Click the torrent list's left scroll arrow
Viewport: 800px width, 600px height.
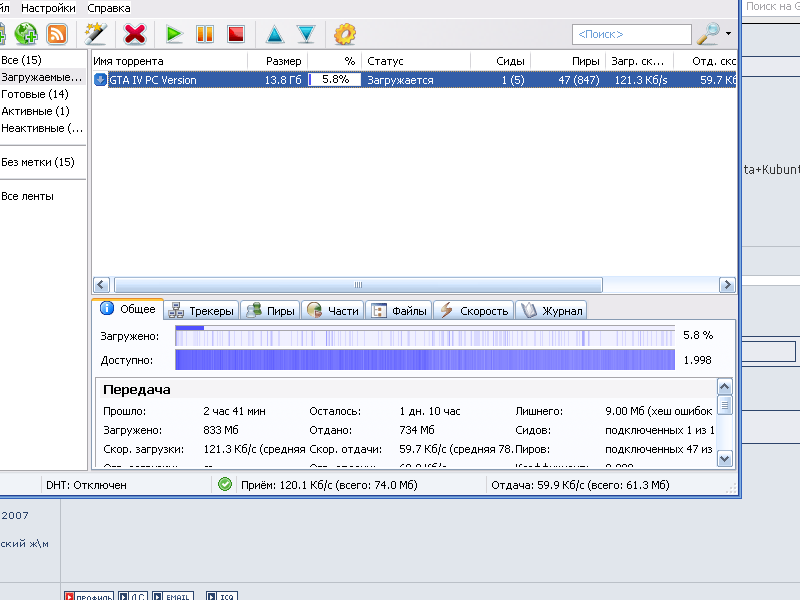tap(101, 285)
